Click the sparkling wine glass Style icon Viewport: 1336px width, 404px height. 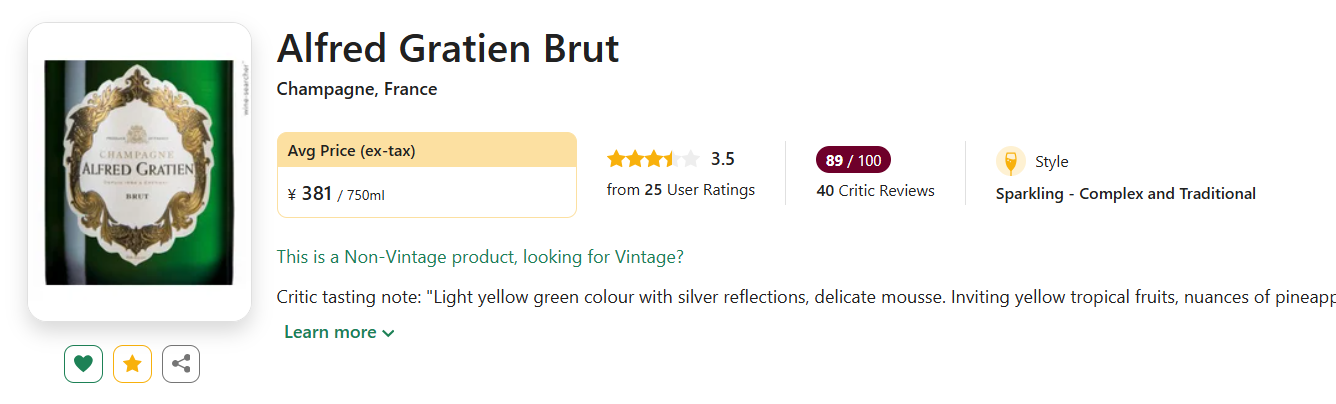(1010, 161)
